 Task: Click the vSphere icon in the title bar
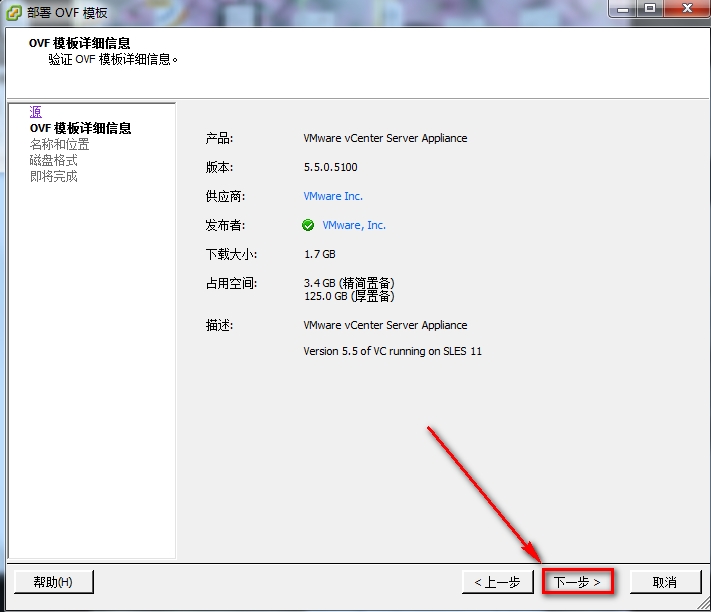[x=13, y=12]
